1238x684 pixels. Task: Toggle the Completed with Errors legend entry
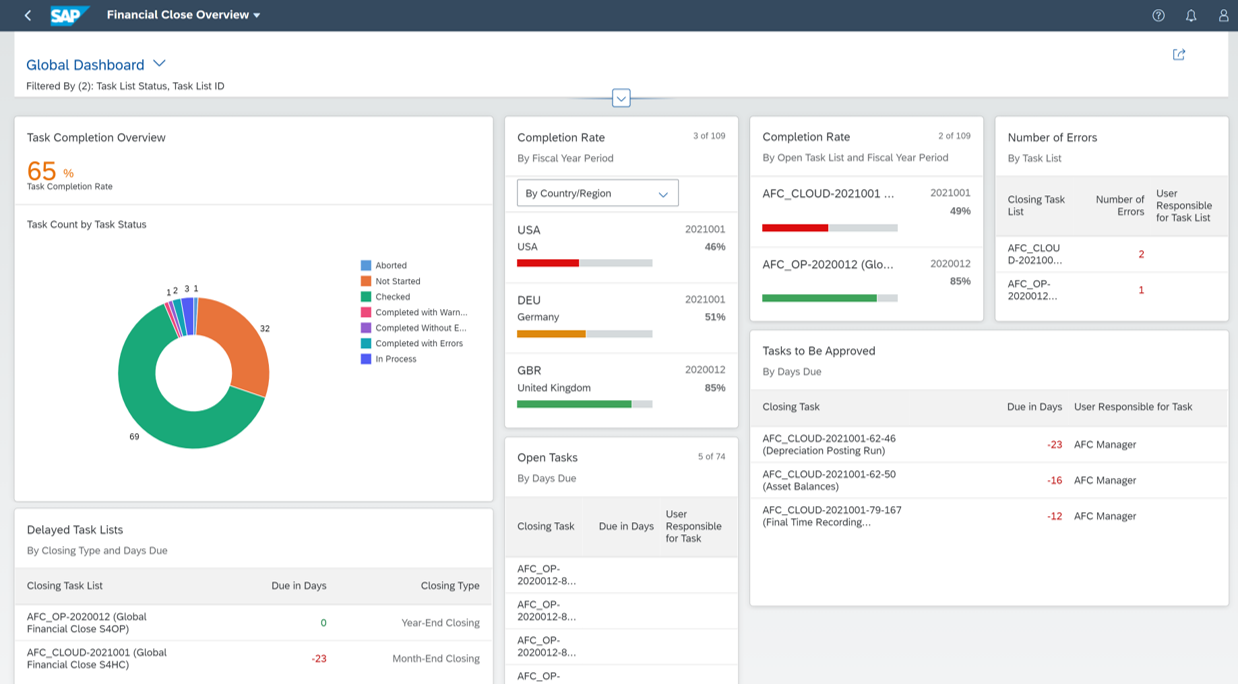point(418,343)
